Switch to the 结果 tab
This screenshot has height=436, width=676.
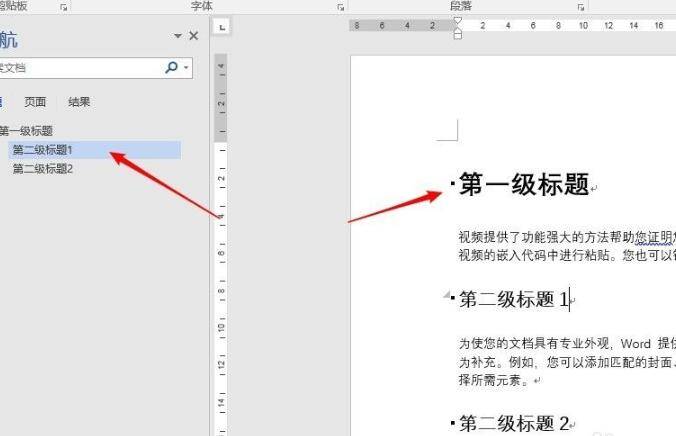79,101
